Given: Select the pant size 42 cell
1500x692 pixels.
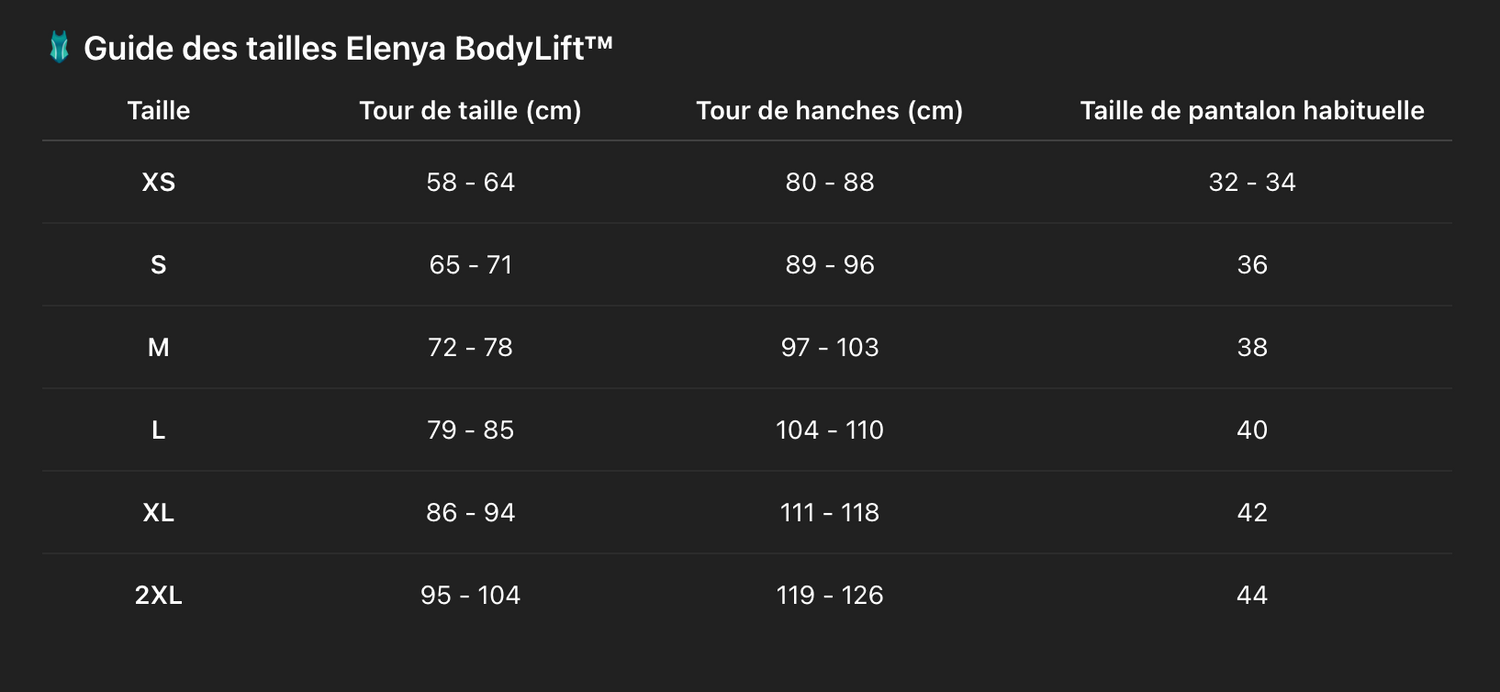Looking at the screenshot, I should coord(1252,513).
